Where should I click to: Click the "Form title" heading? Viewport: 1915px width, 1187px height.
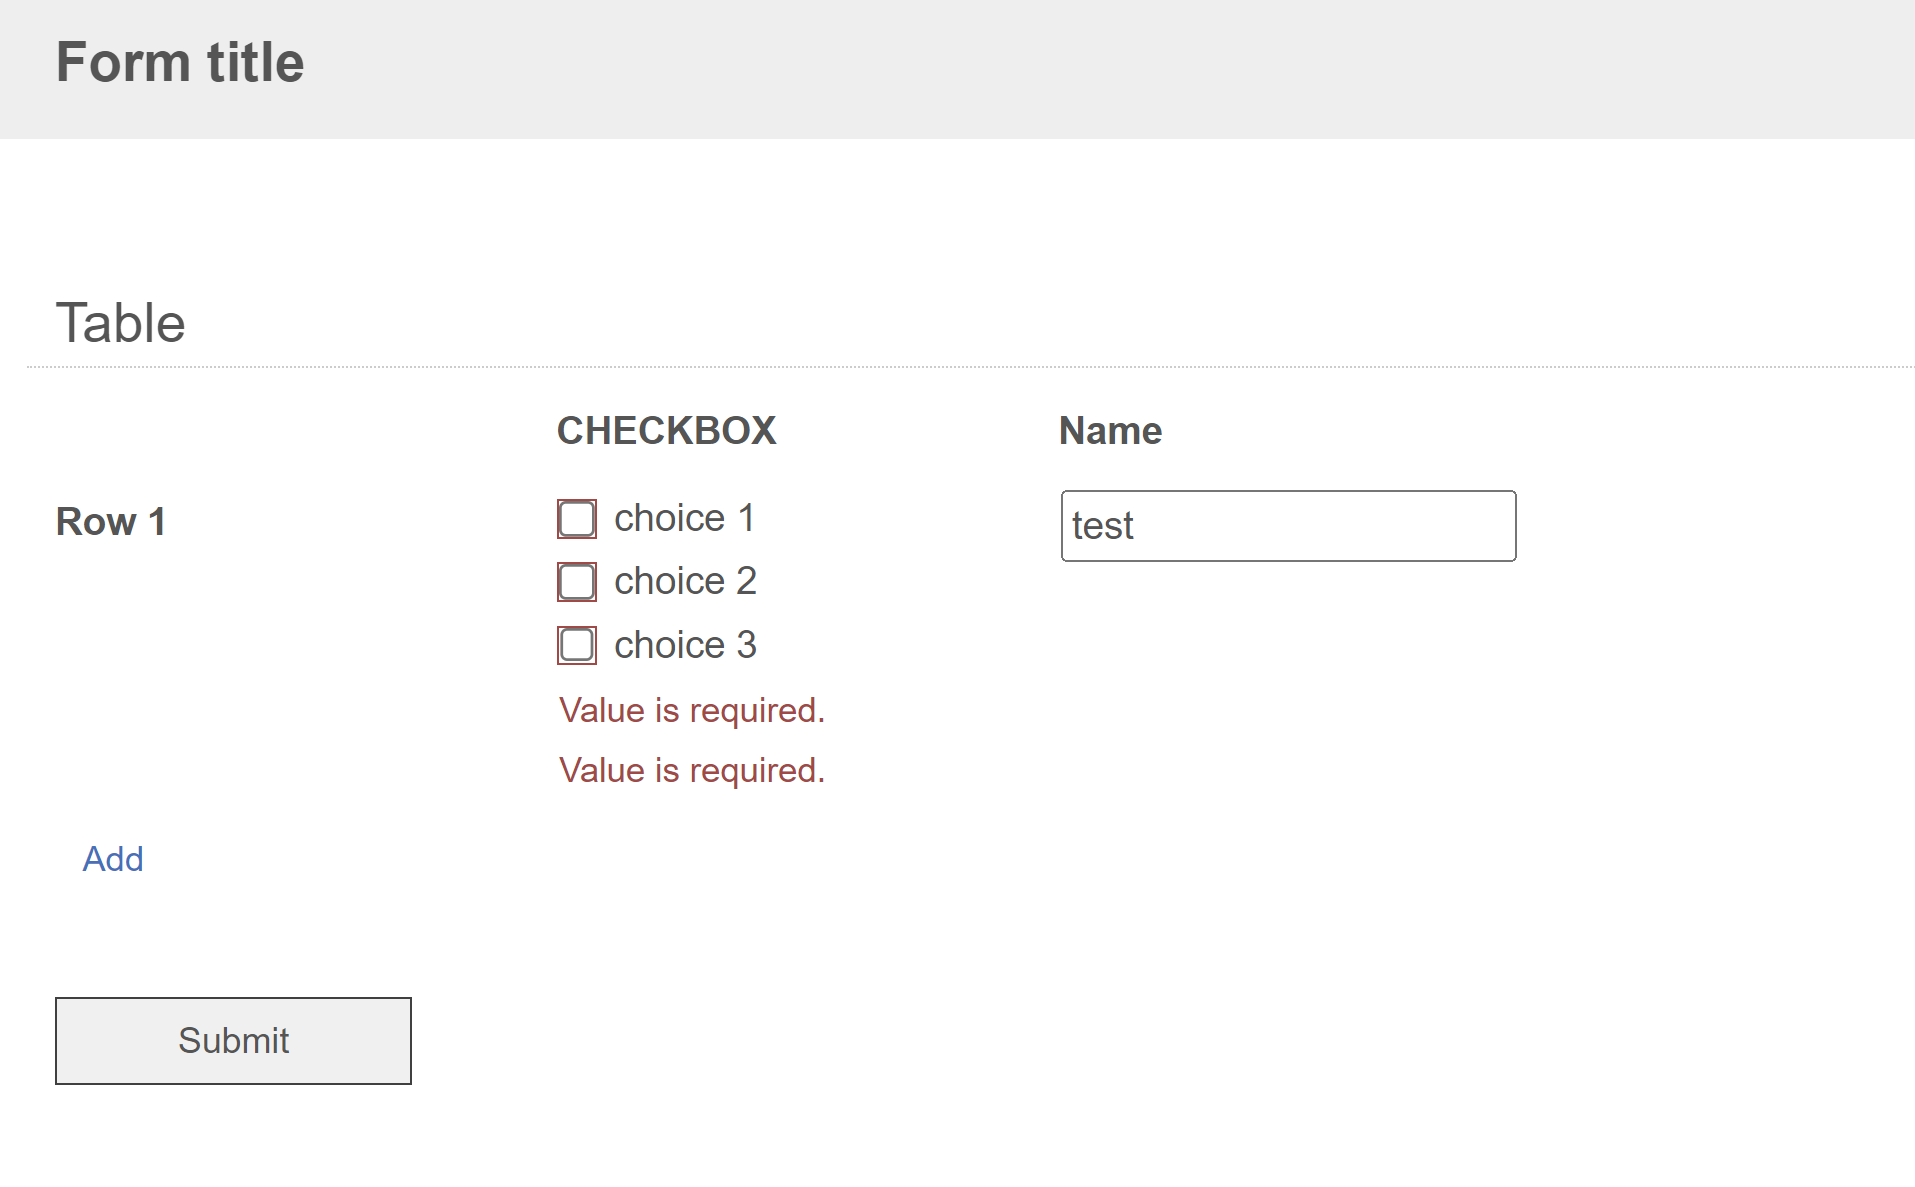point(180,63)
